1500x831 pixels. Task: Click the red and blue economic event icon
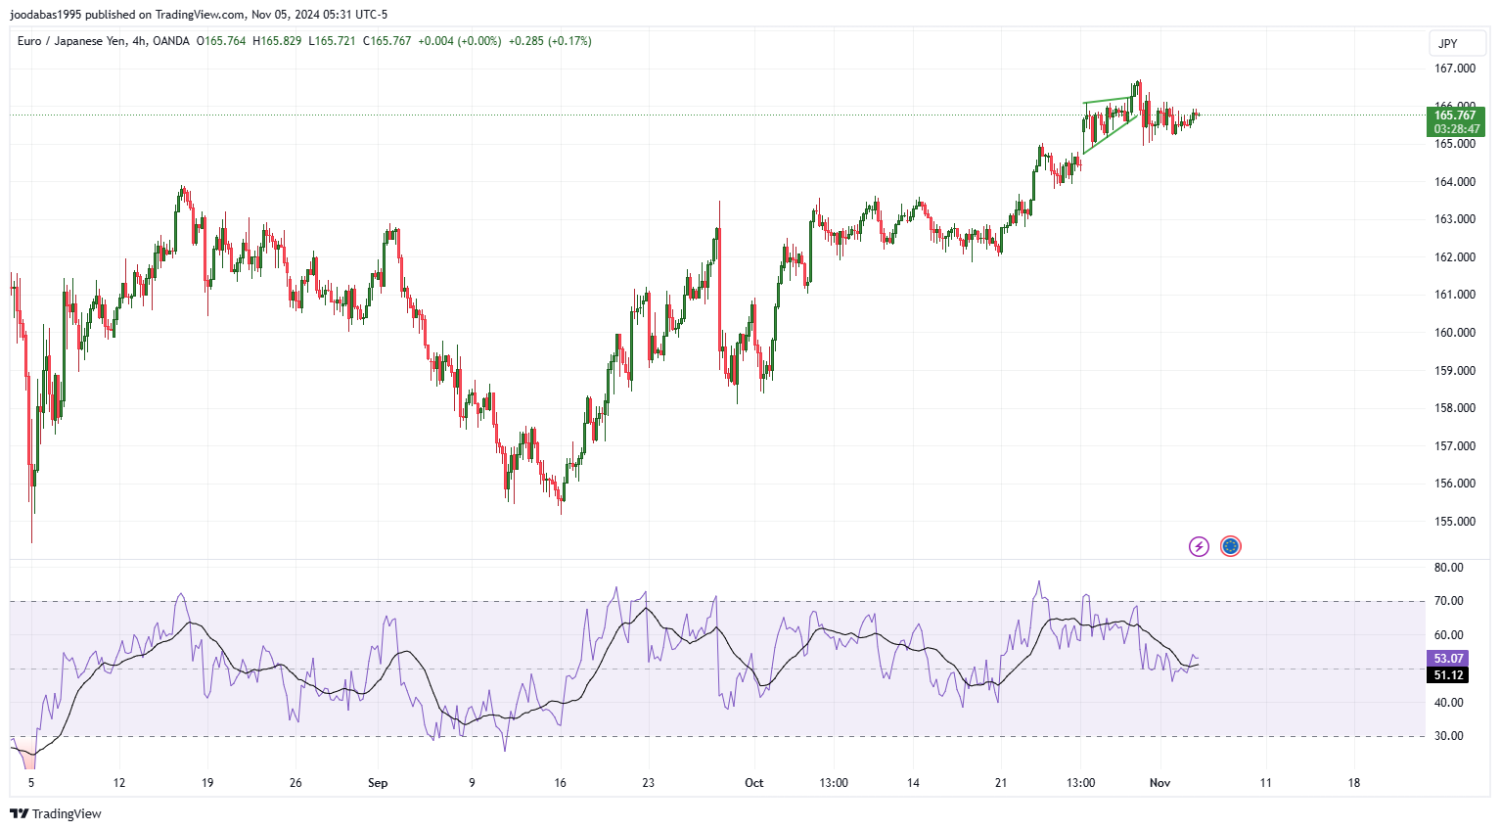click(x=1231, y=546)
